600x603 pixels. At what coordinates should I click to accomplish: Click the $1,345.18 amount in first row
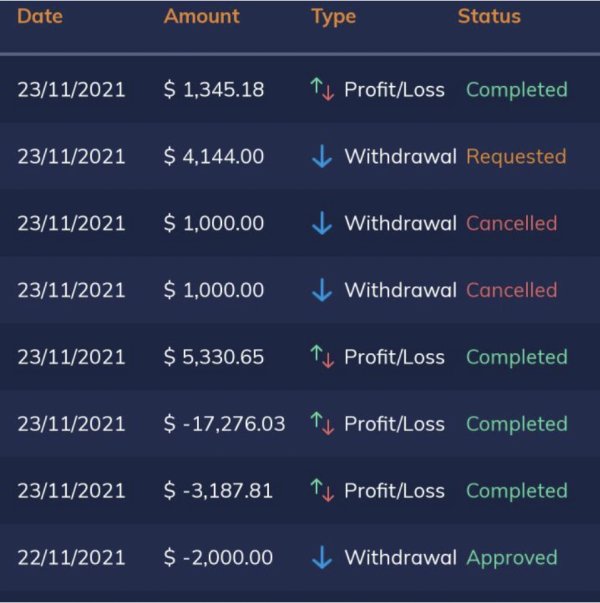tap(214, 90)
